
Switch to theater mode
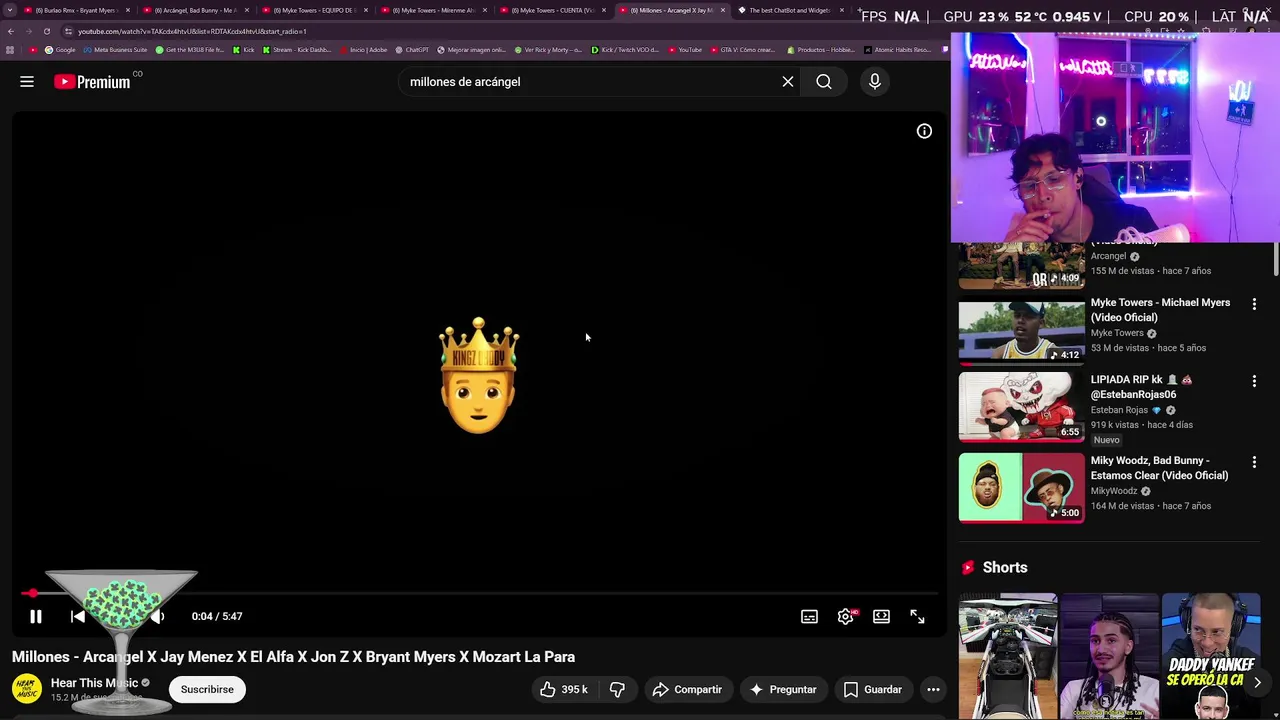point(881,617)
